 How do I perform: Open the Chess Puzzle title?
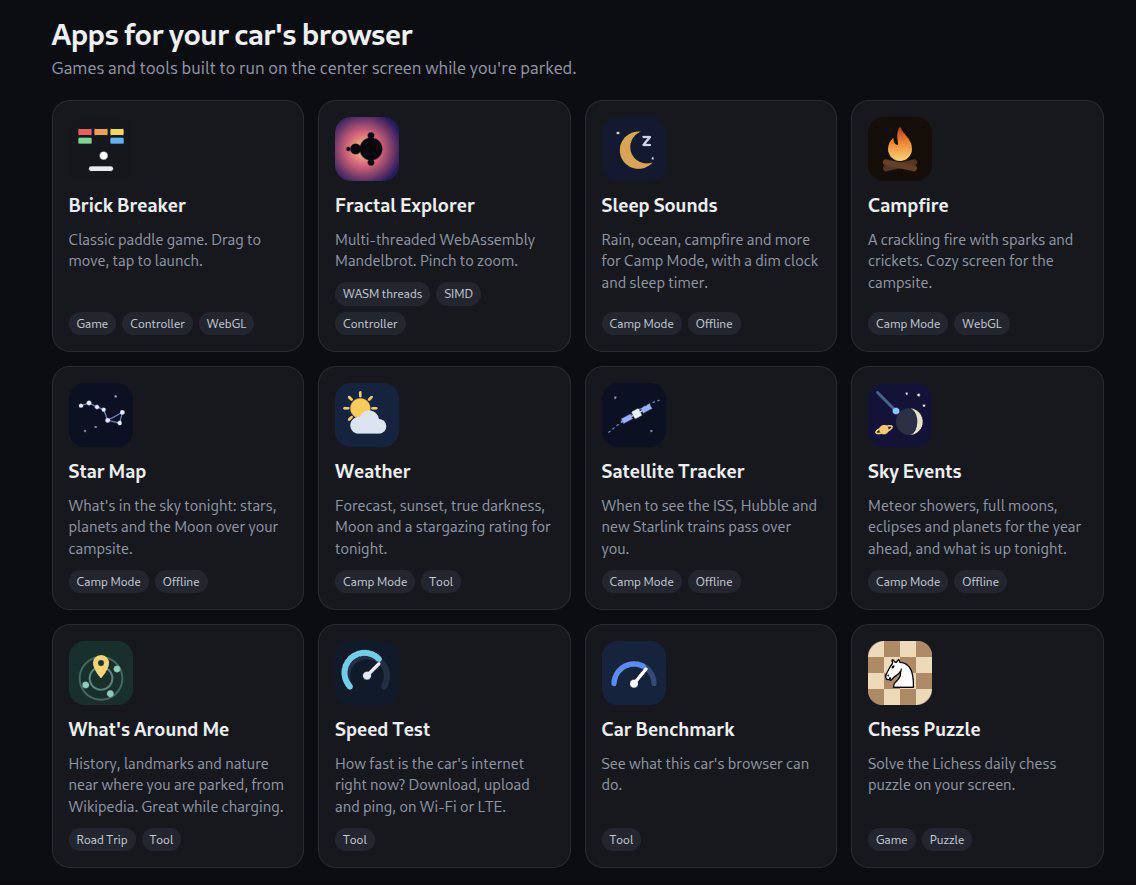click(x=924, y=729)
